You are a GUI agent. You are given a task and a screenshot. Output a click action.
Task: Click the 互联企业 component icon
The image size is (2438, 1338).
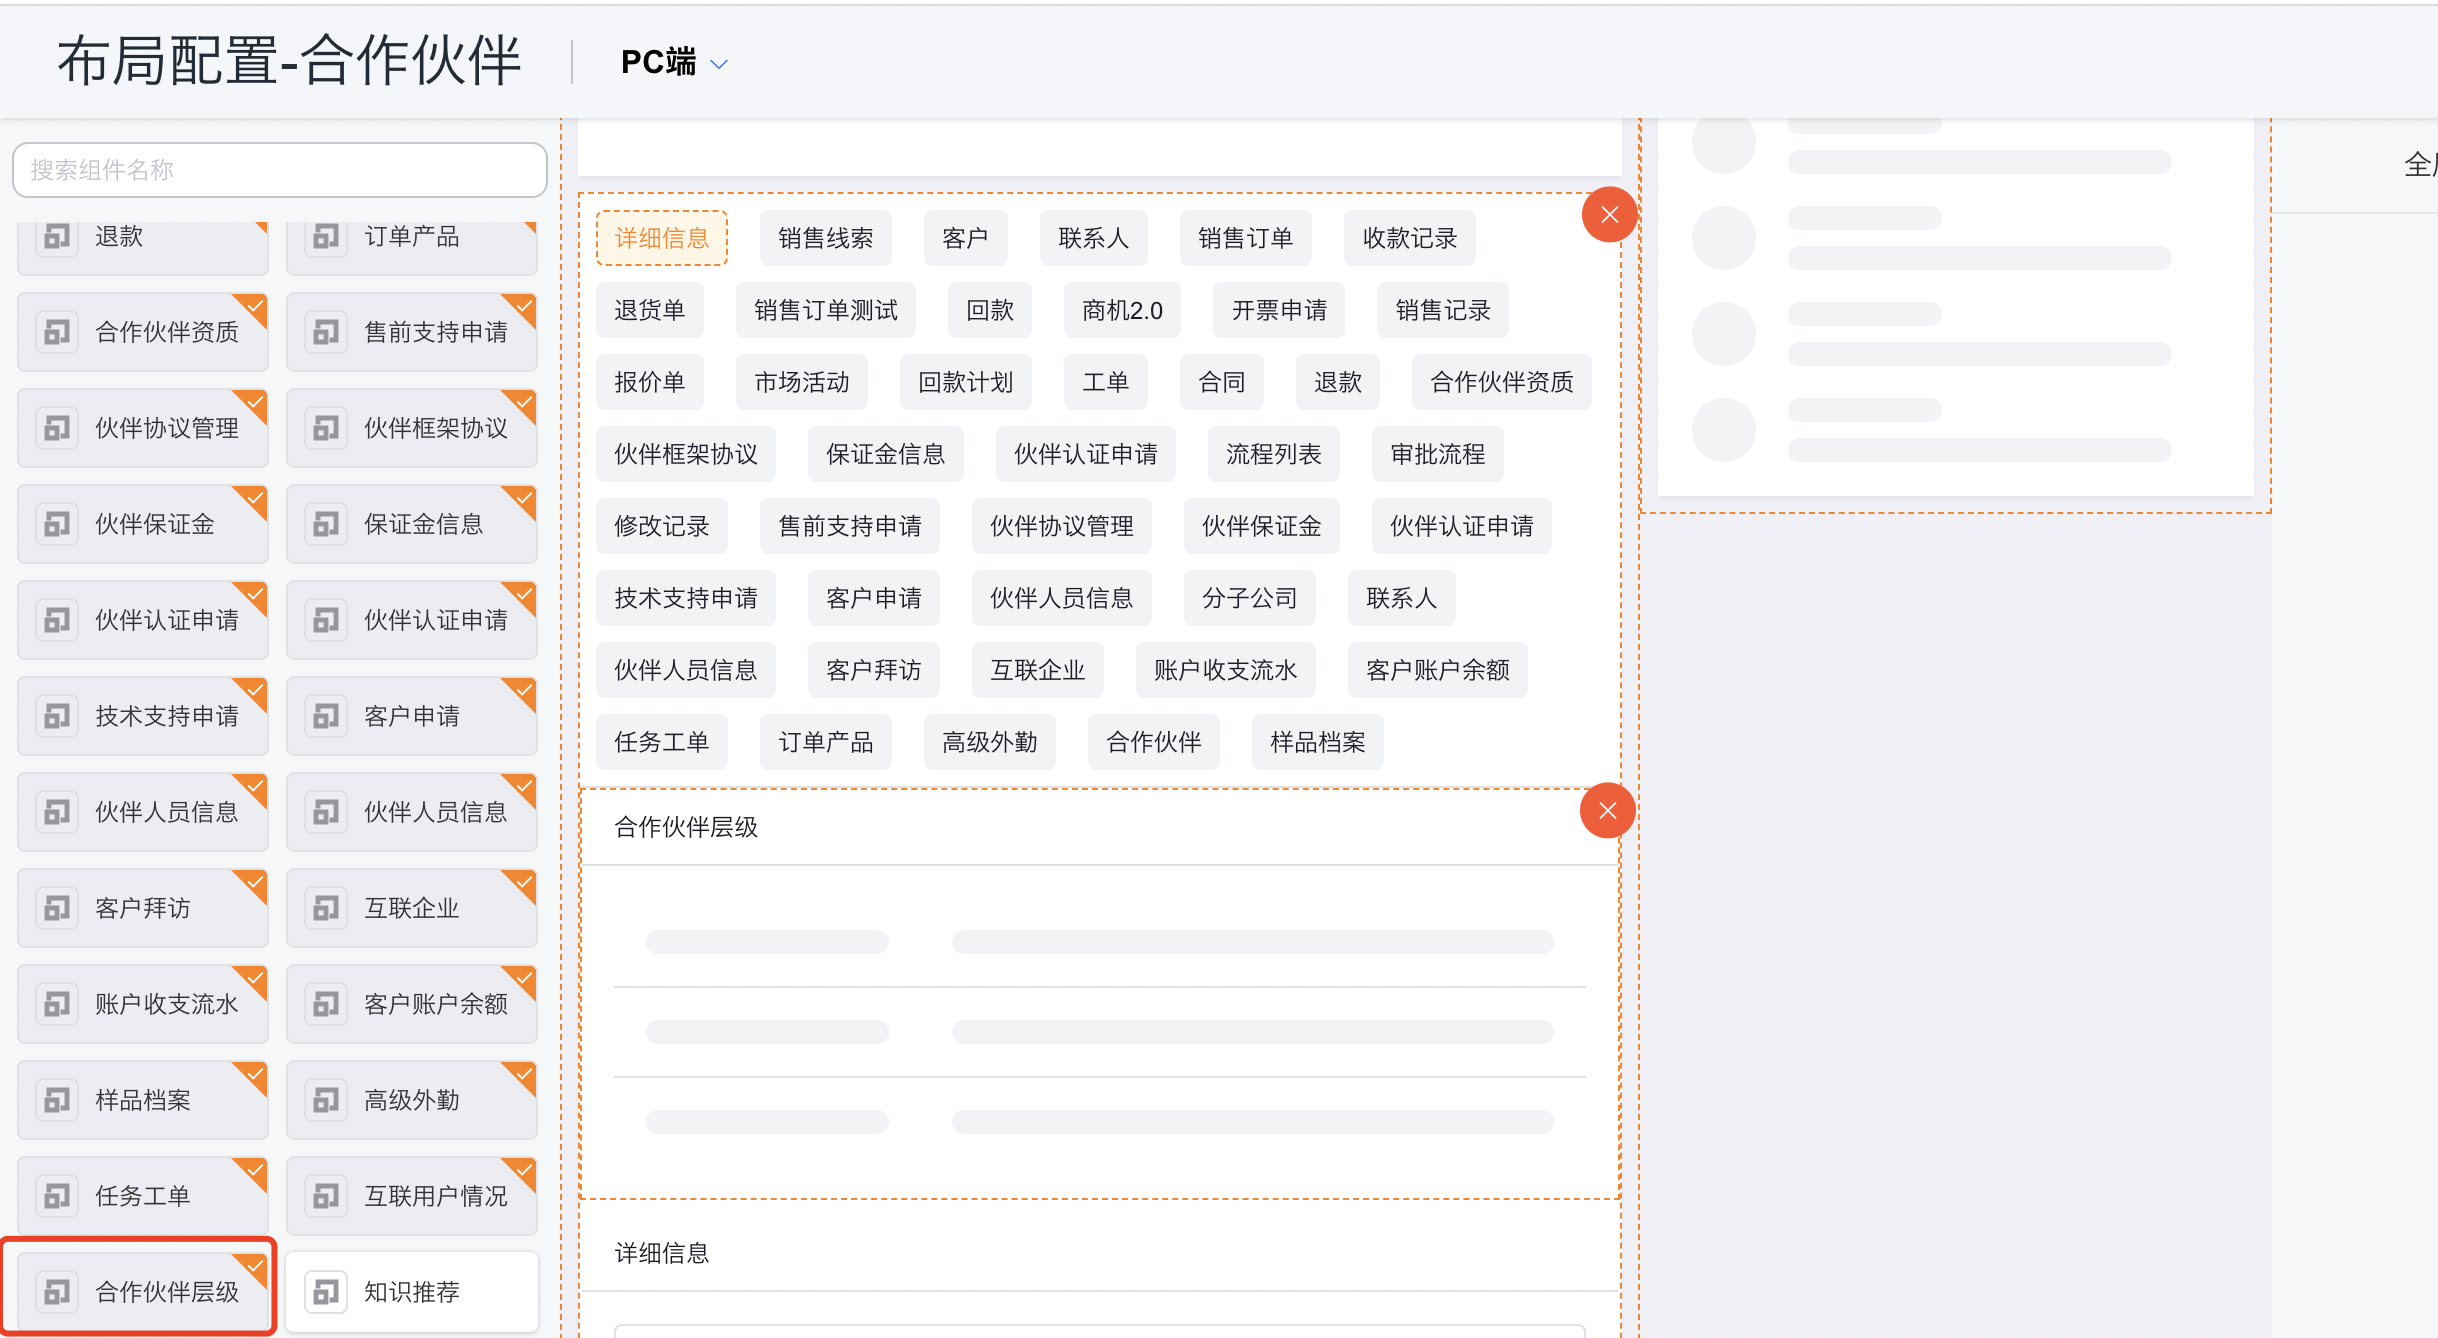tap(326, 908)
